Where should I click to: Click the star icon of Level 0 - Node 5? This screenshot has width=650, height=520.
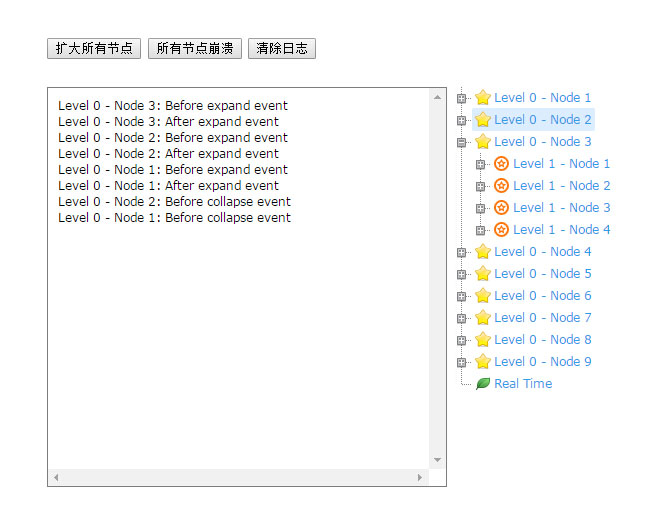tap(483, 274)
